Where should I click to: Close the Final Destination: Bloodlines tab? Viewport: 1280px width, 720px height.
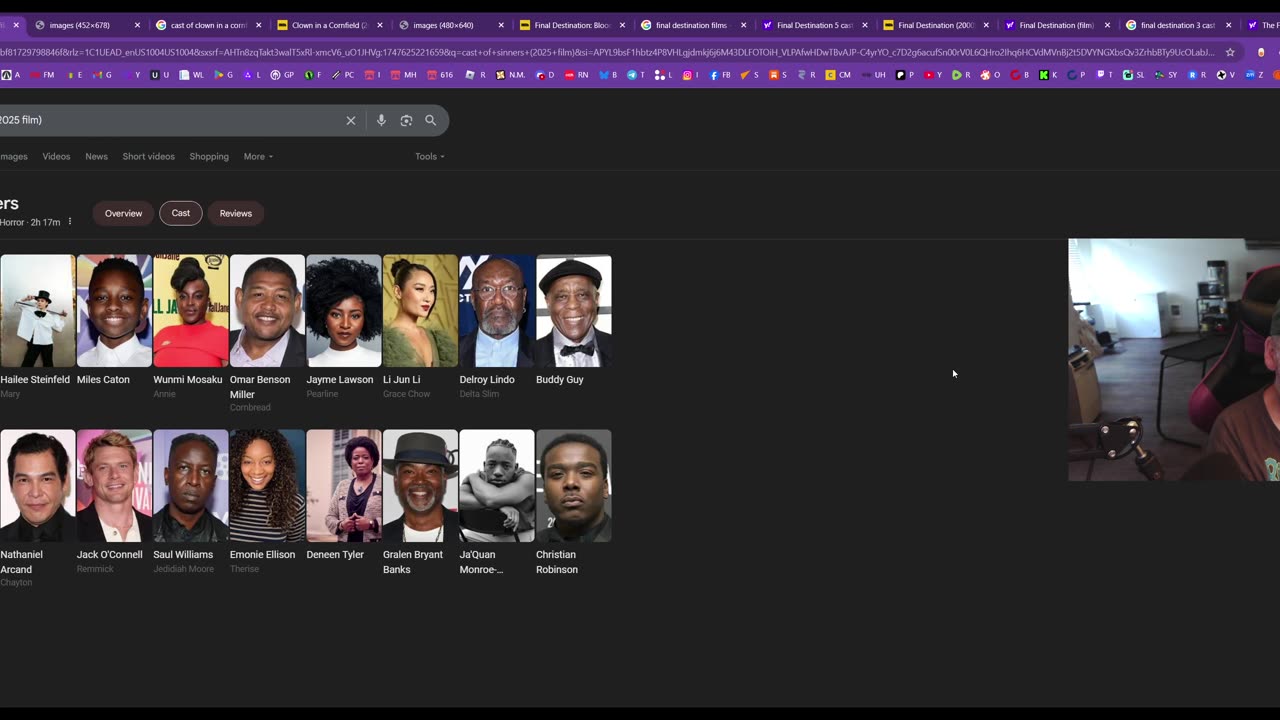pyautogui.click(x=622, y=25)
